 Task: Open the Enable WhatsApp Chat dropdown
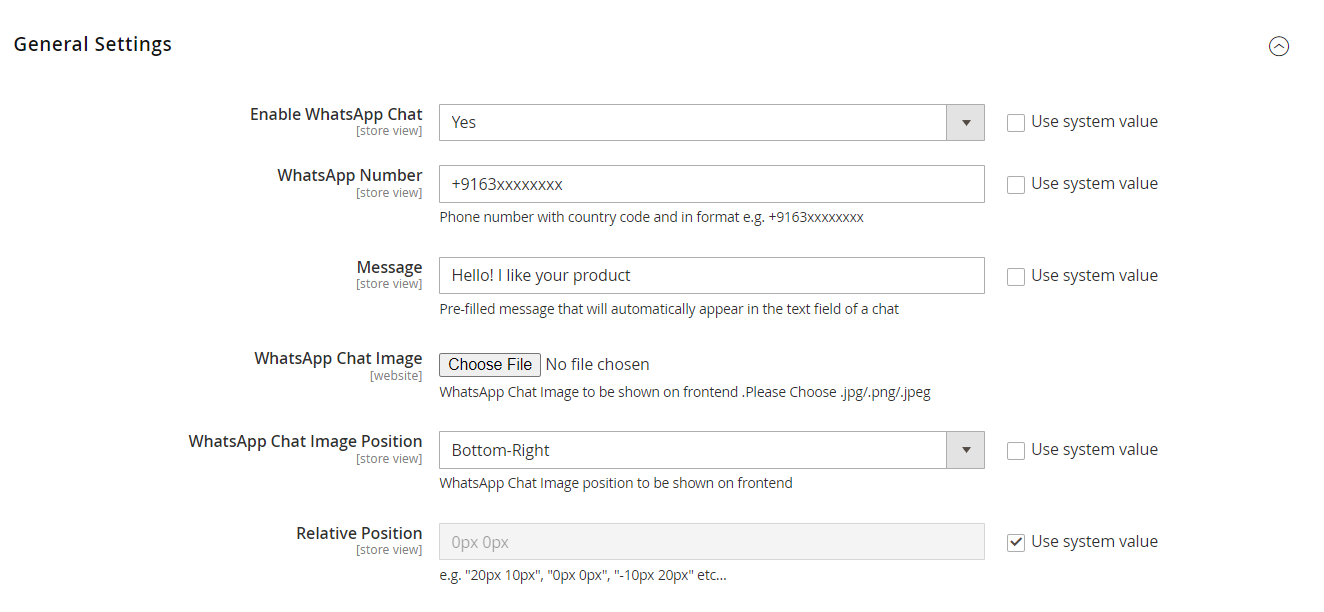click(x=711, y=122)
